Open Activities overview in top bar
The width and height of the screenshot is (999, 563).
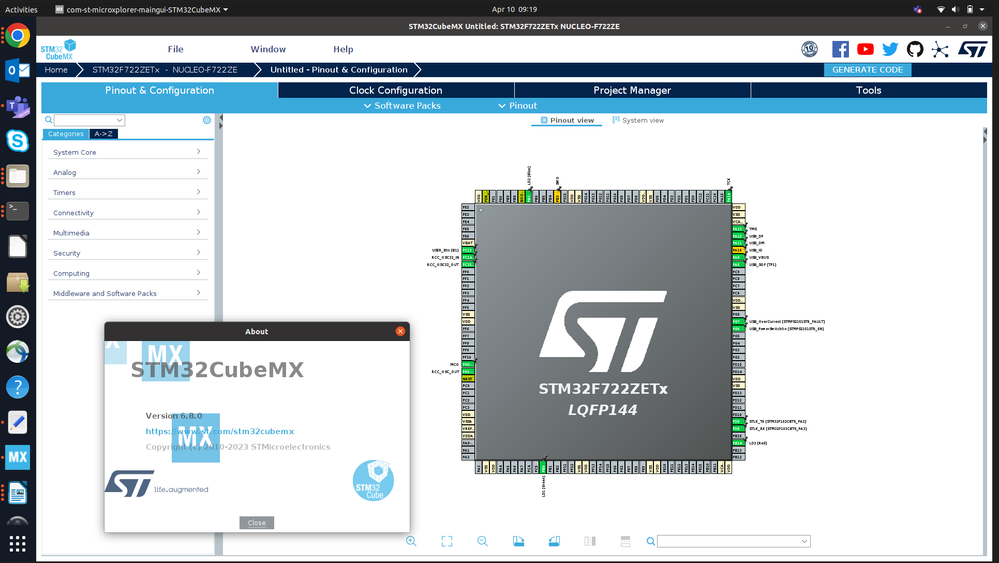point(21,10)
